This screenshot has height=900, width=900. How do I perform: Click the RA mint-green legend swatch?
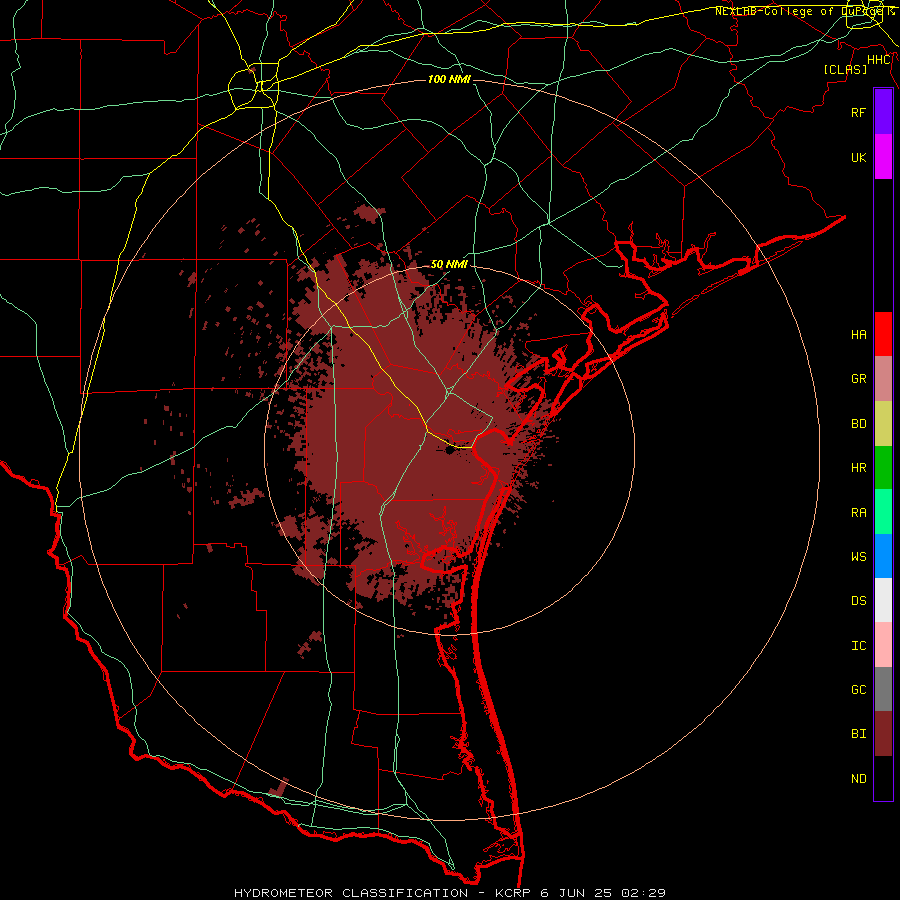[x=883, y=512]
